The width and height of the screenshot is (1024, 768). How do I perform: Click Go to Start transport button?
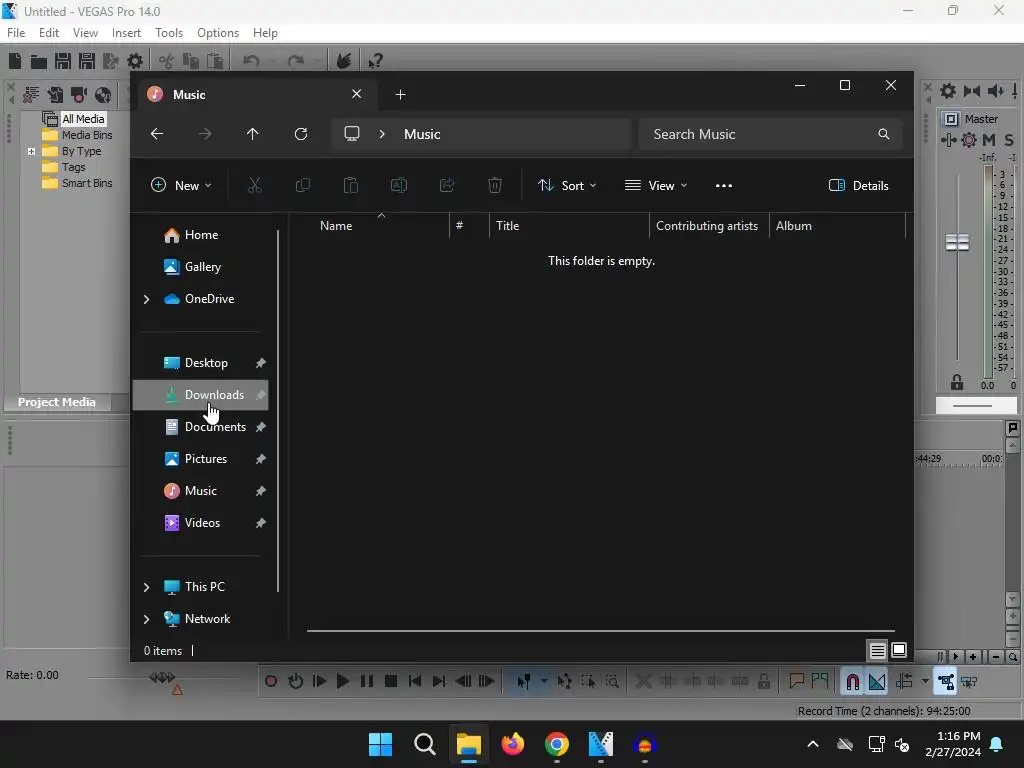coord(415,682)
